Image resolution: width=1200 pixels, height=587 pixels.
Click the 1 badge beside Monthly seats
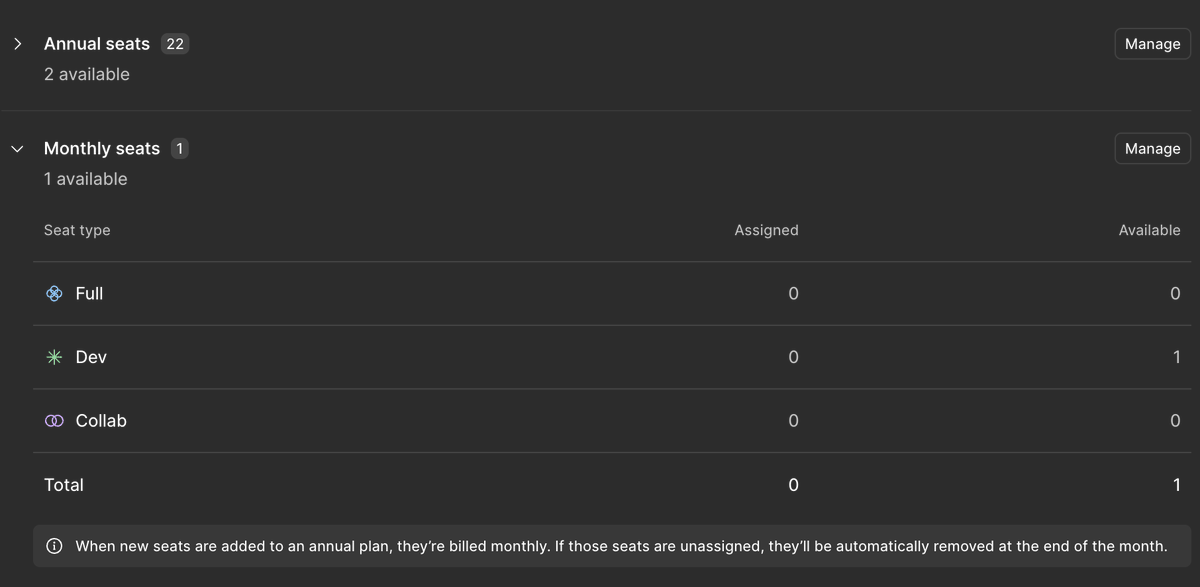(179, 148)
